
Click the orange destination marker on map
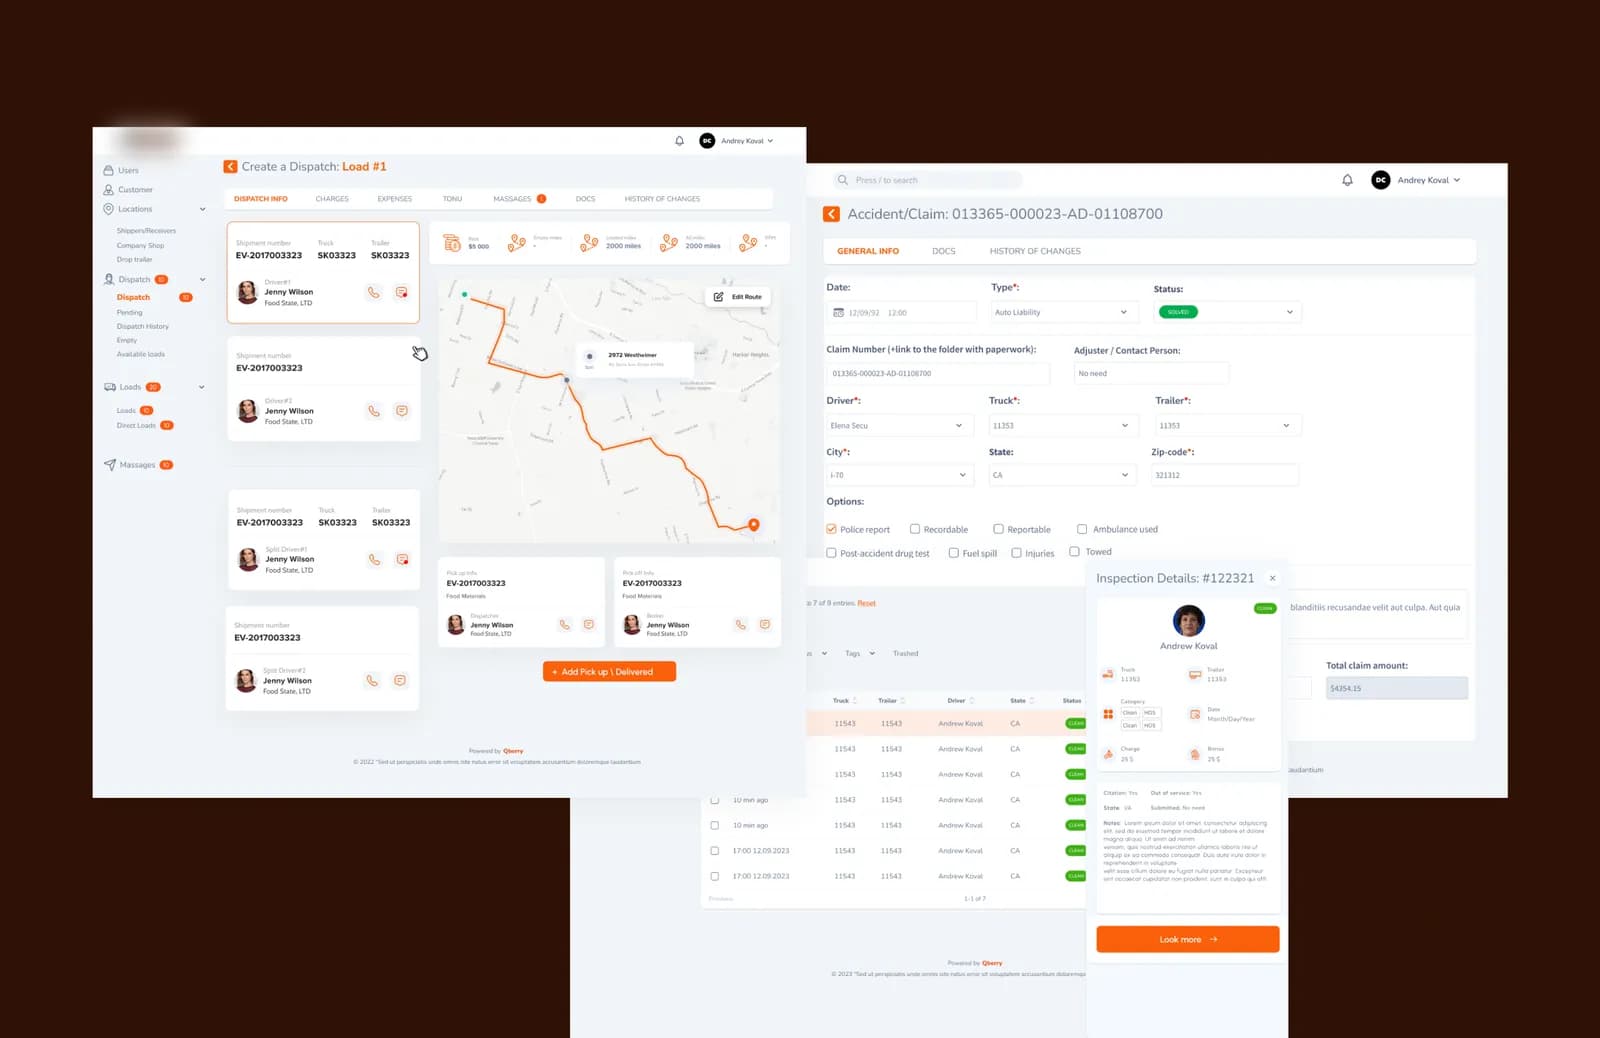[x=754, y=524]
